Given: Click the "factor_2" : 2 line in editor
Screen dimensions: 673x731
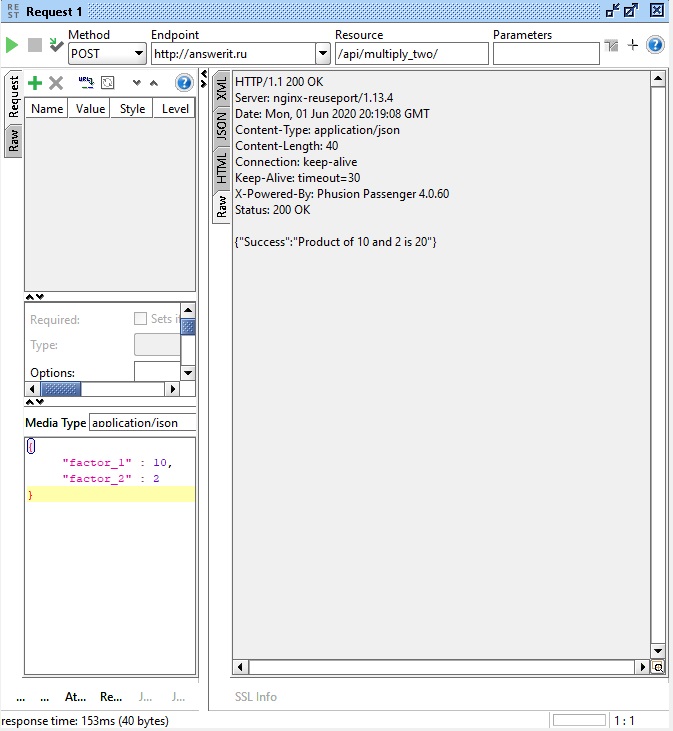Looking at the screenshot, I should [x=111, y=478].
